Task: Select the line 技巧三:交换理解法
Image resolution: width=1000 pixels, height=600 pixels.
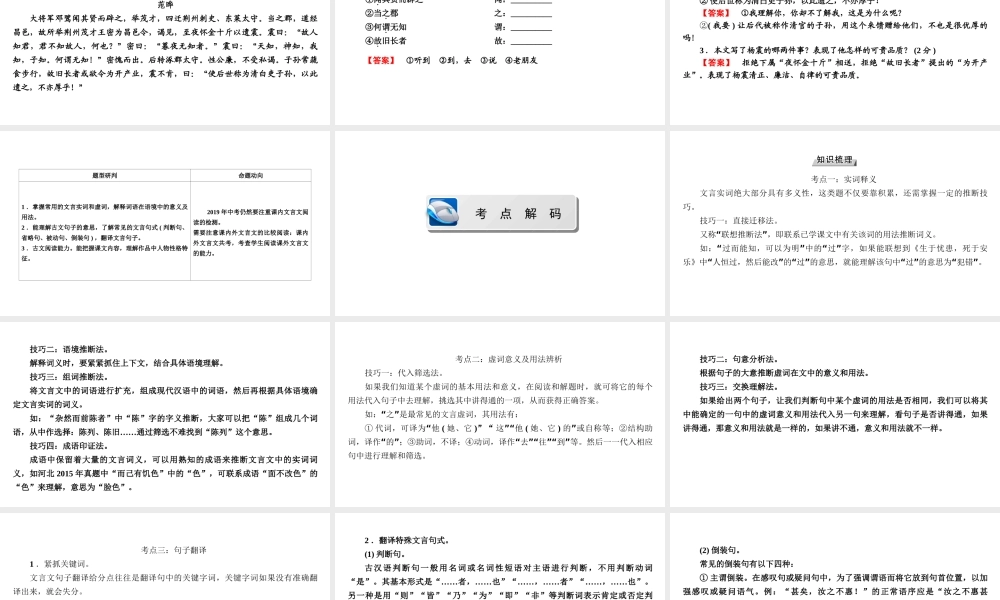Action: (x=739, y=387)
